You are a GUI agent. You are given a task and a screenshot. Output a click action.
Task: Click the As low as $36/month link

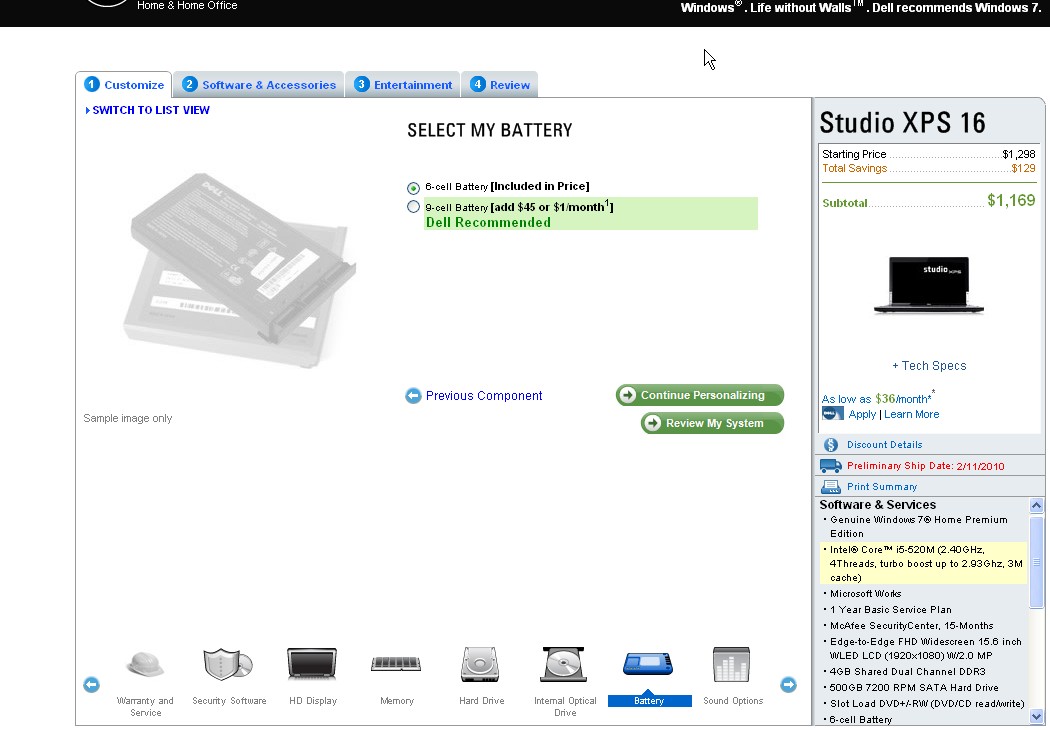tap(878, 398)
